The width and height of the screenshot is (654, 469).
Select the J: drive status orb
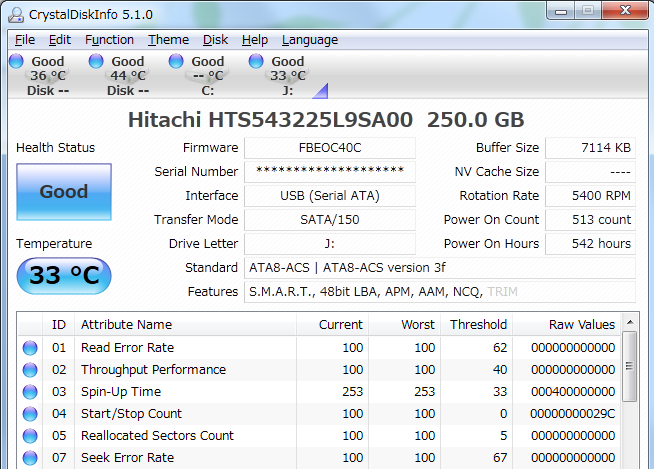pyautogui.click(x=256, y=61)
